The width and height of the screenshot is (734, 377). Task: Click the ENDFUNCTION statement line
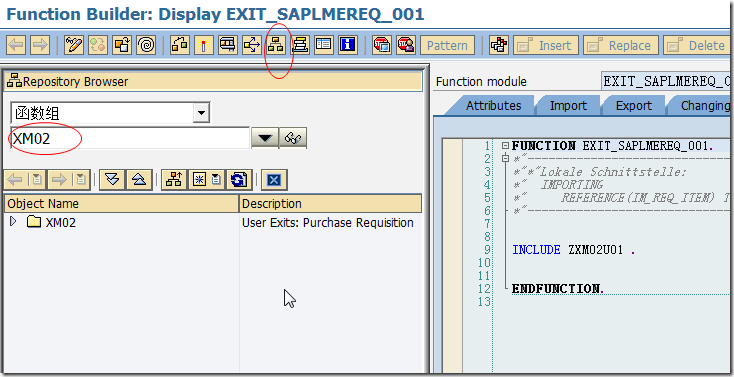point(558,288)
